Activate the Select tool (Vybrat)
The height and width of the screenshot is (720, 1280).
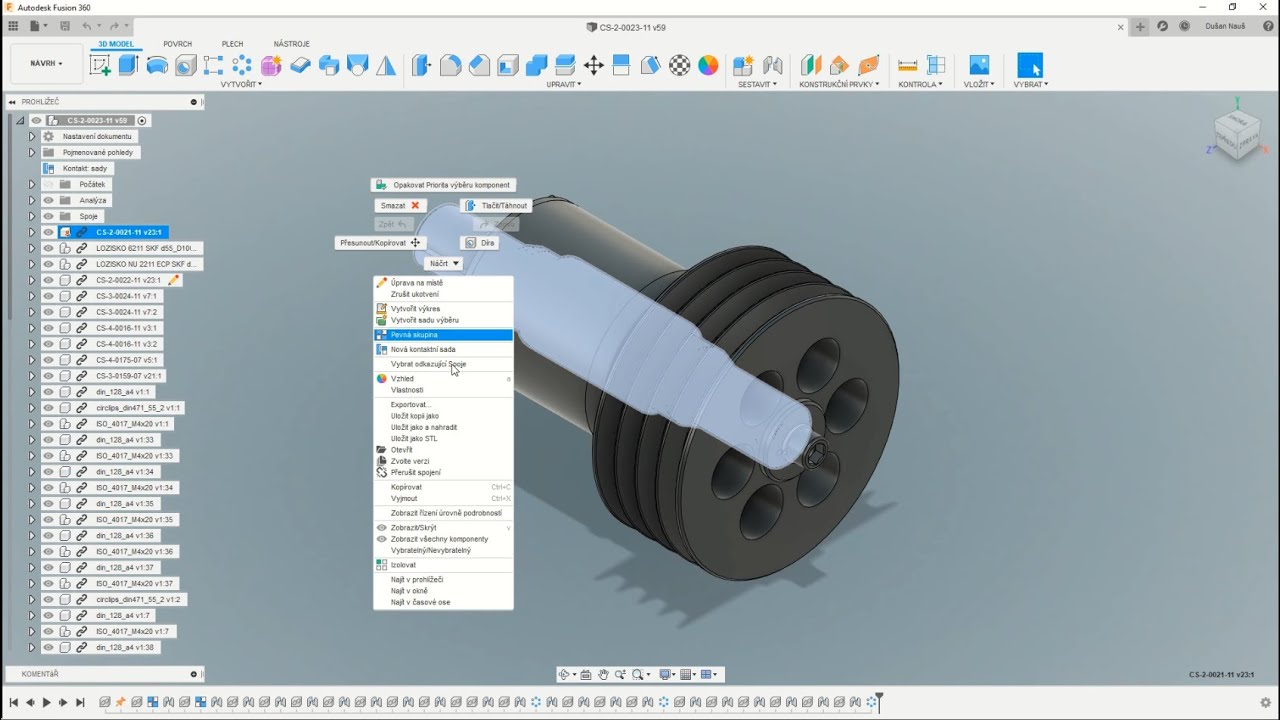1030,66
